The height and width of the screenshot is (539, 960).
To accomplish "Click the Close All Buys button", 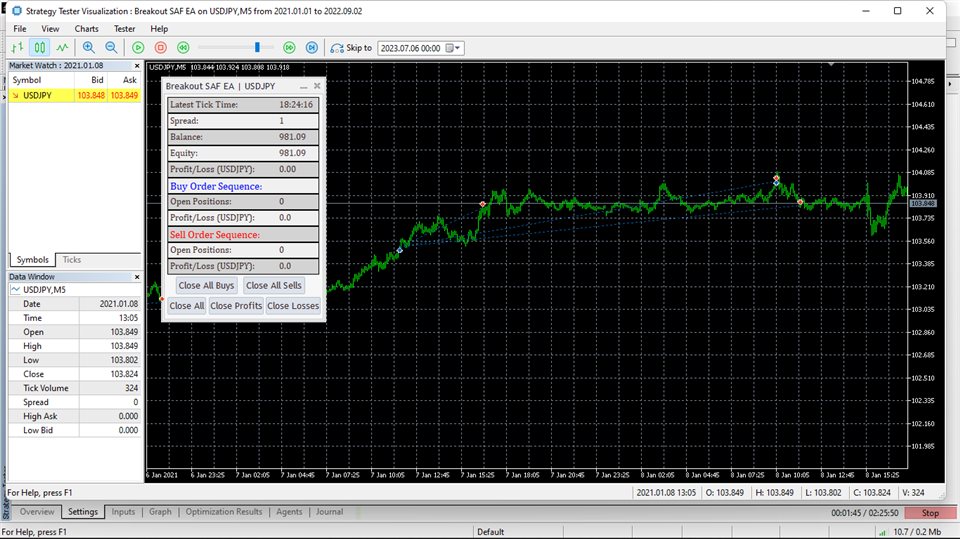I will [206, 285].
